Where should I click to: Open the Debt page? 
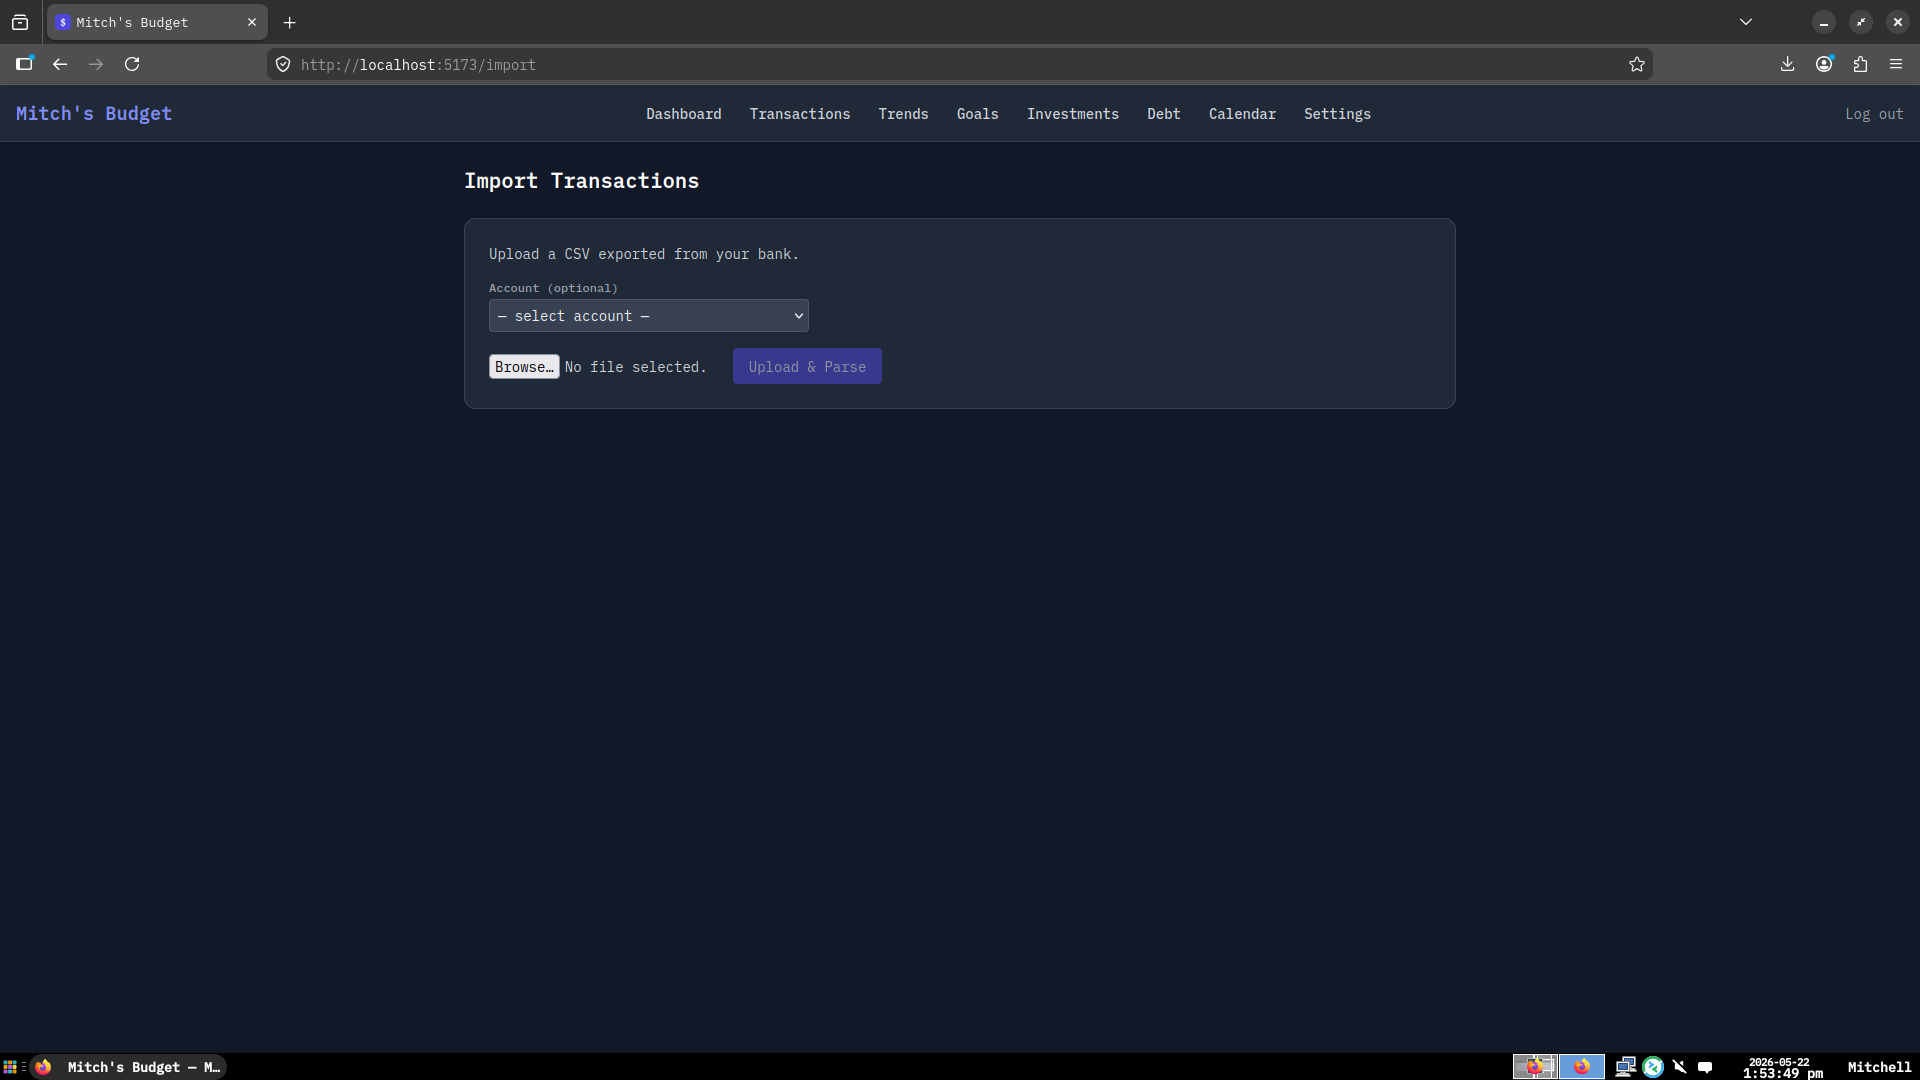pos(1164,114)
